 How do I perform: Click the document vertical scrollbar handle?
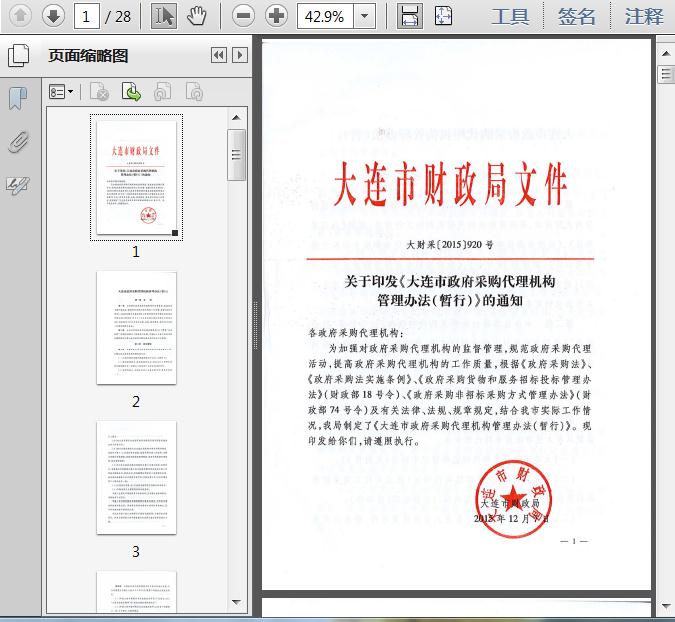666,74
